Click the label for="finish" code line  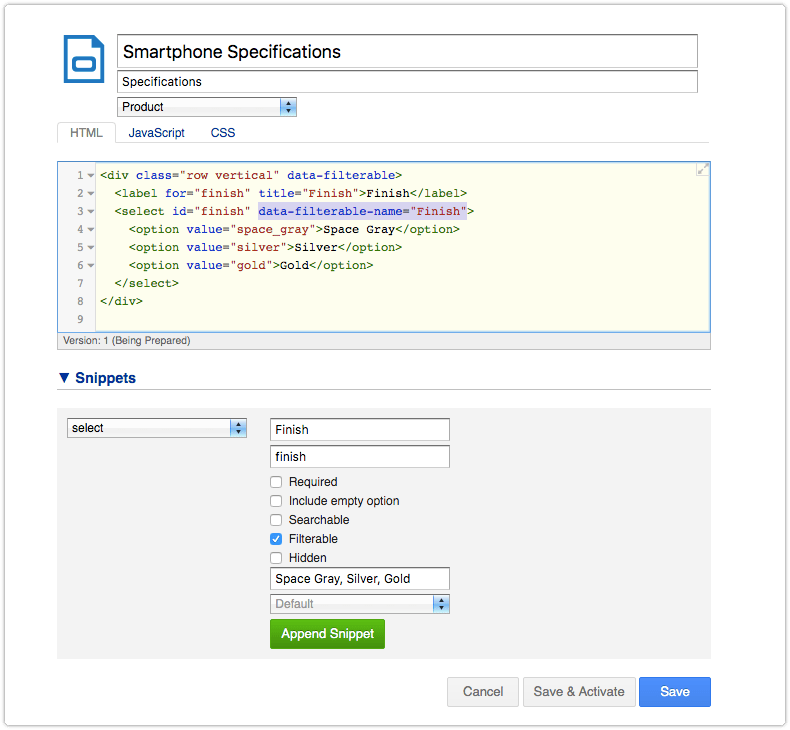291,193
